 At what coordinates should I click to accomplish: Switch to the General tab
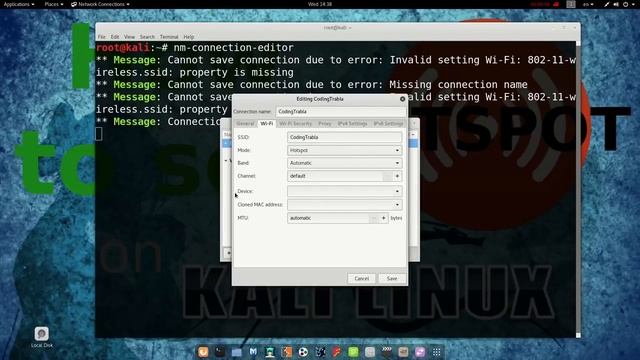245,123
